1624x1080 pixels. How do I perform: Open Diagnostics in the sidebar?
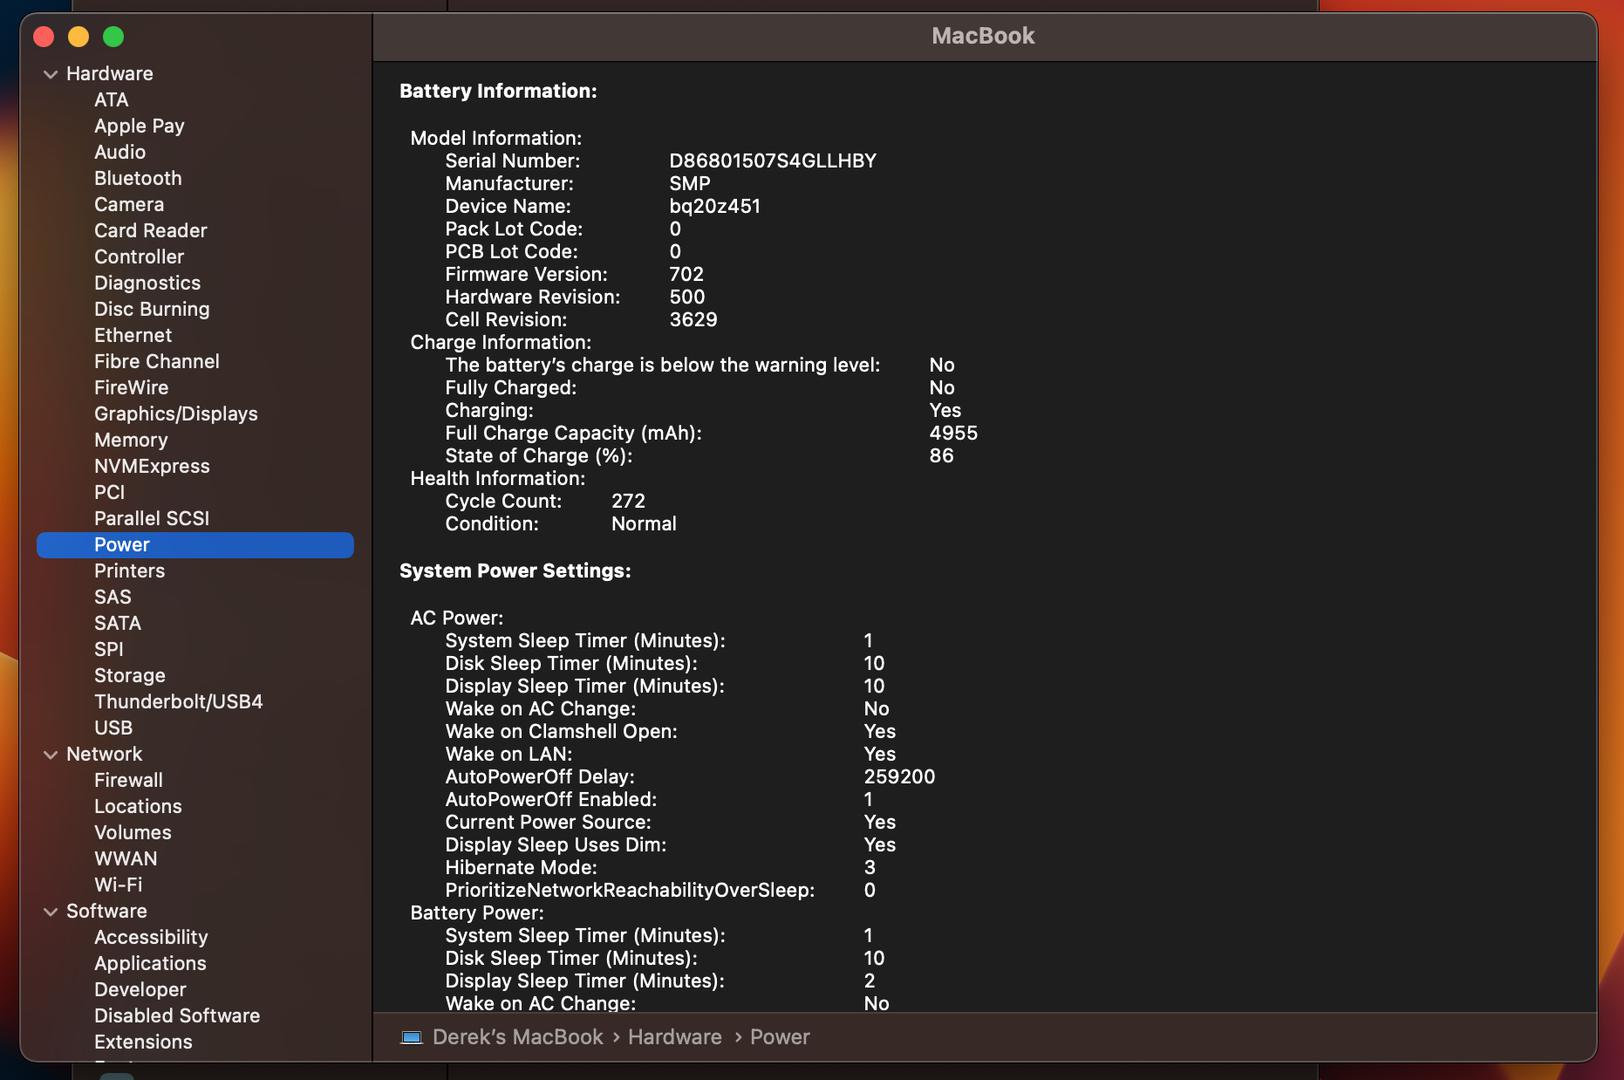pyautogui.click(x=147, y=283)
